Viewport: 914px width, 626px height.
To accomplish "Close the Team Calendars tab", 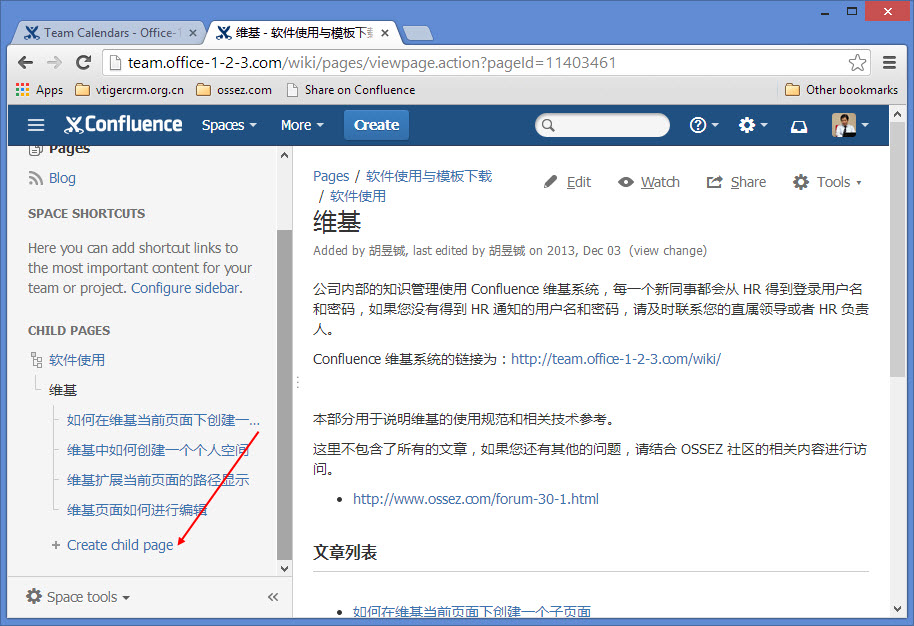I will (193, 33).
